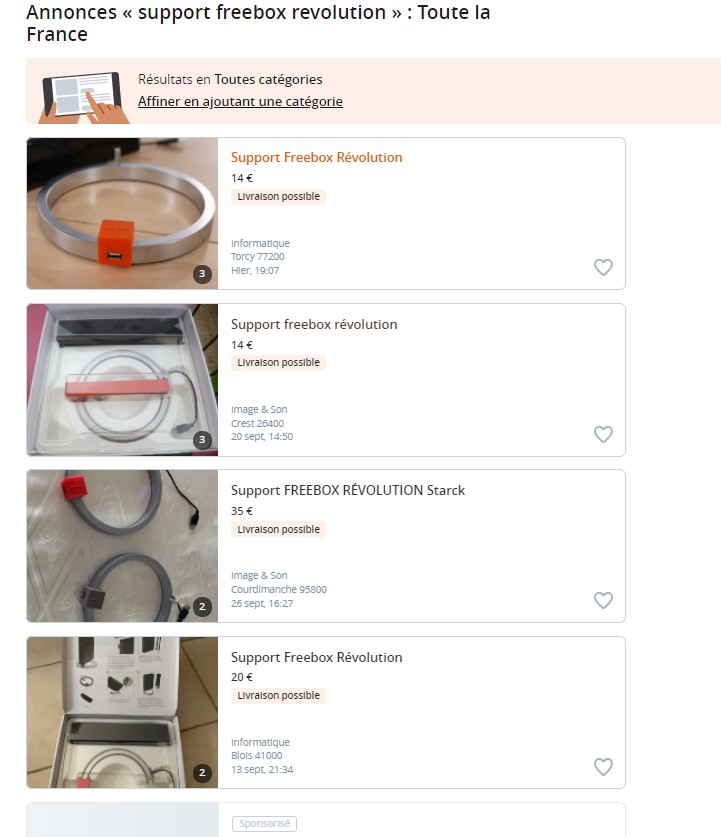Open "Support FREEBOX RÉVOLUTION Starck" listing title
Screen dimensions: 721x837
coord(348,490)
